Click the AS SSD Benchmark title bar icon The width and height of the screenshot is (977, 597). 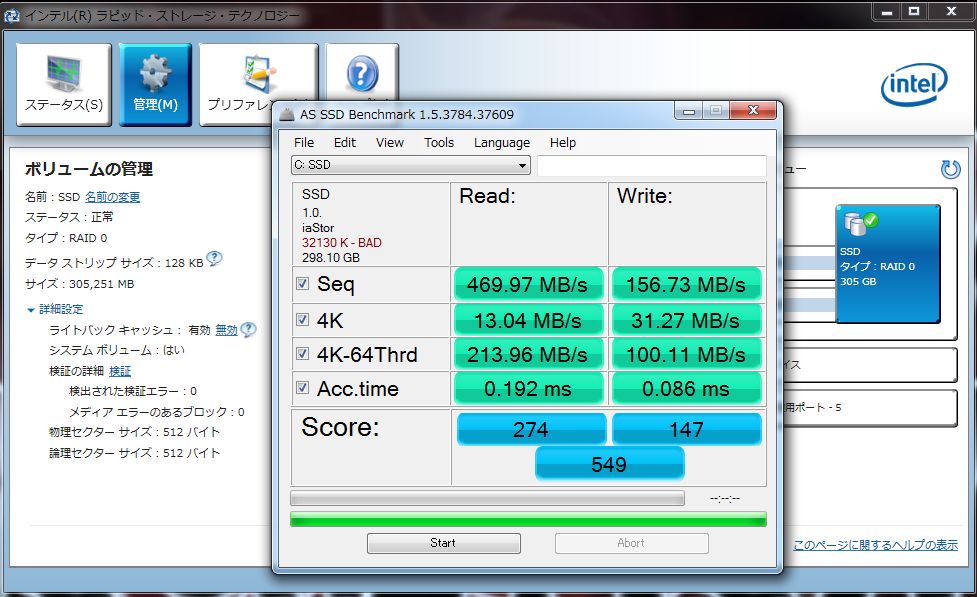(286, 115)
